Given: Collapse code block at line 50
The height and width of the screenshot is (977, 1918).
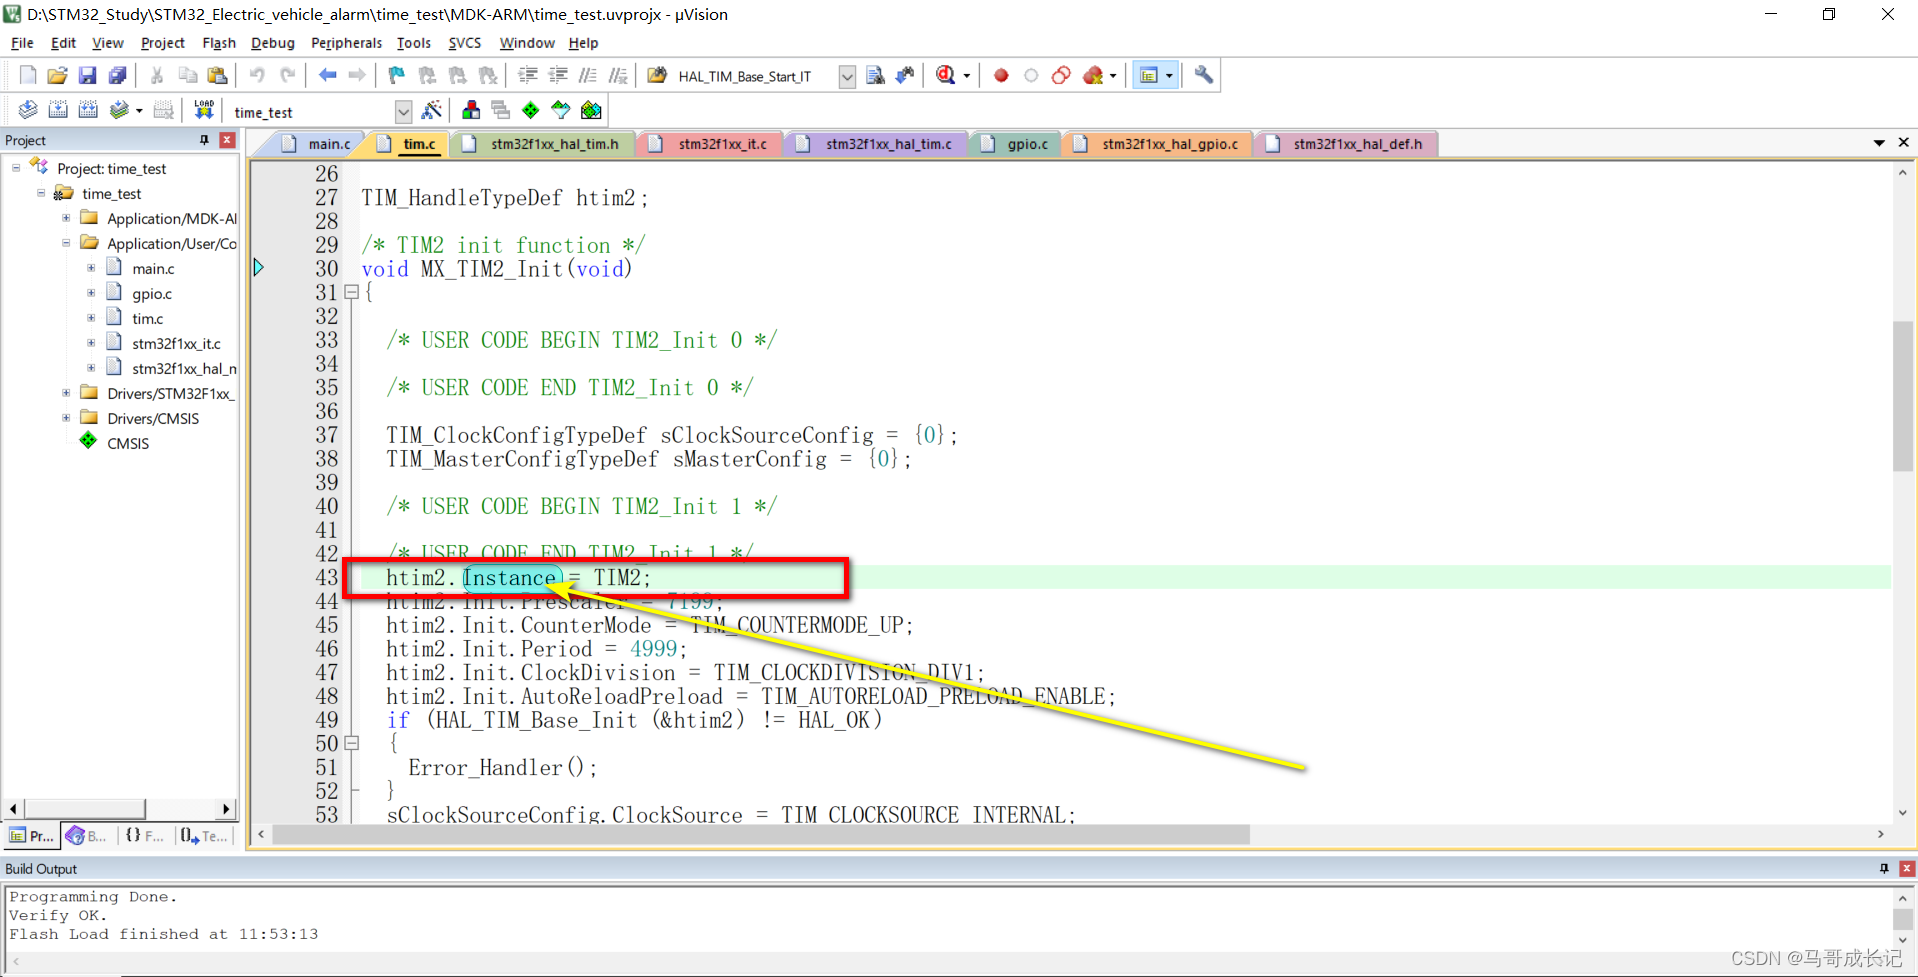Looking at the screenshot, I should click(x=351, y=743).
